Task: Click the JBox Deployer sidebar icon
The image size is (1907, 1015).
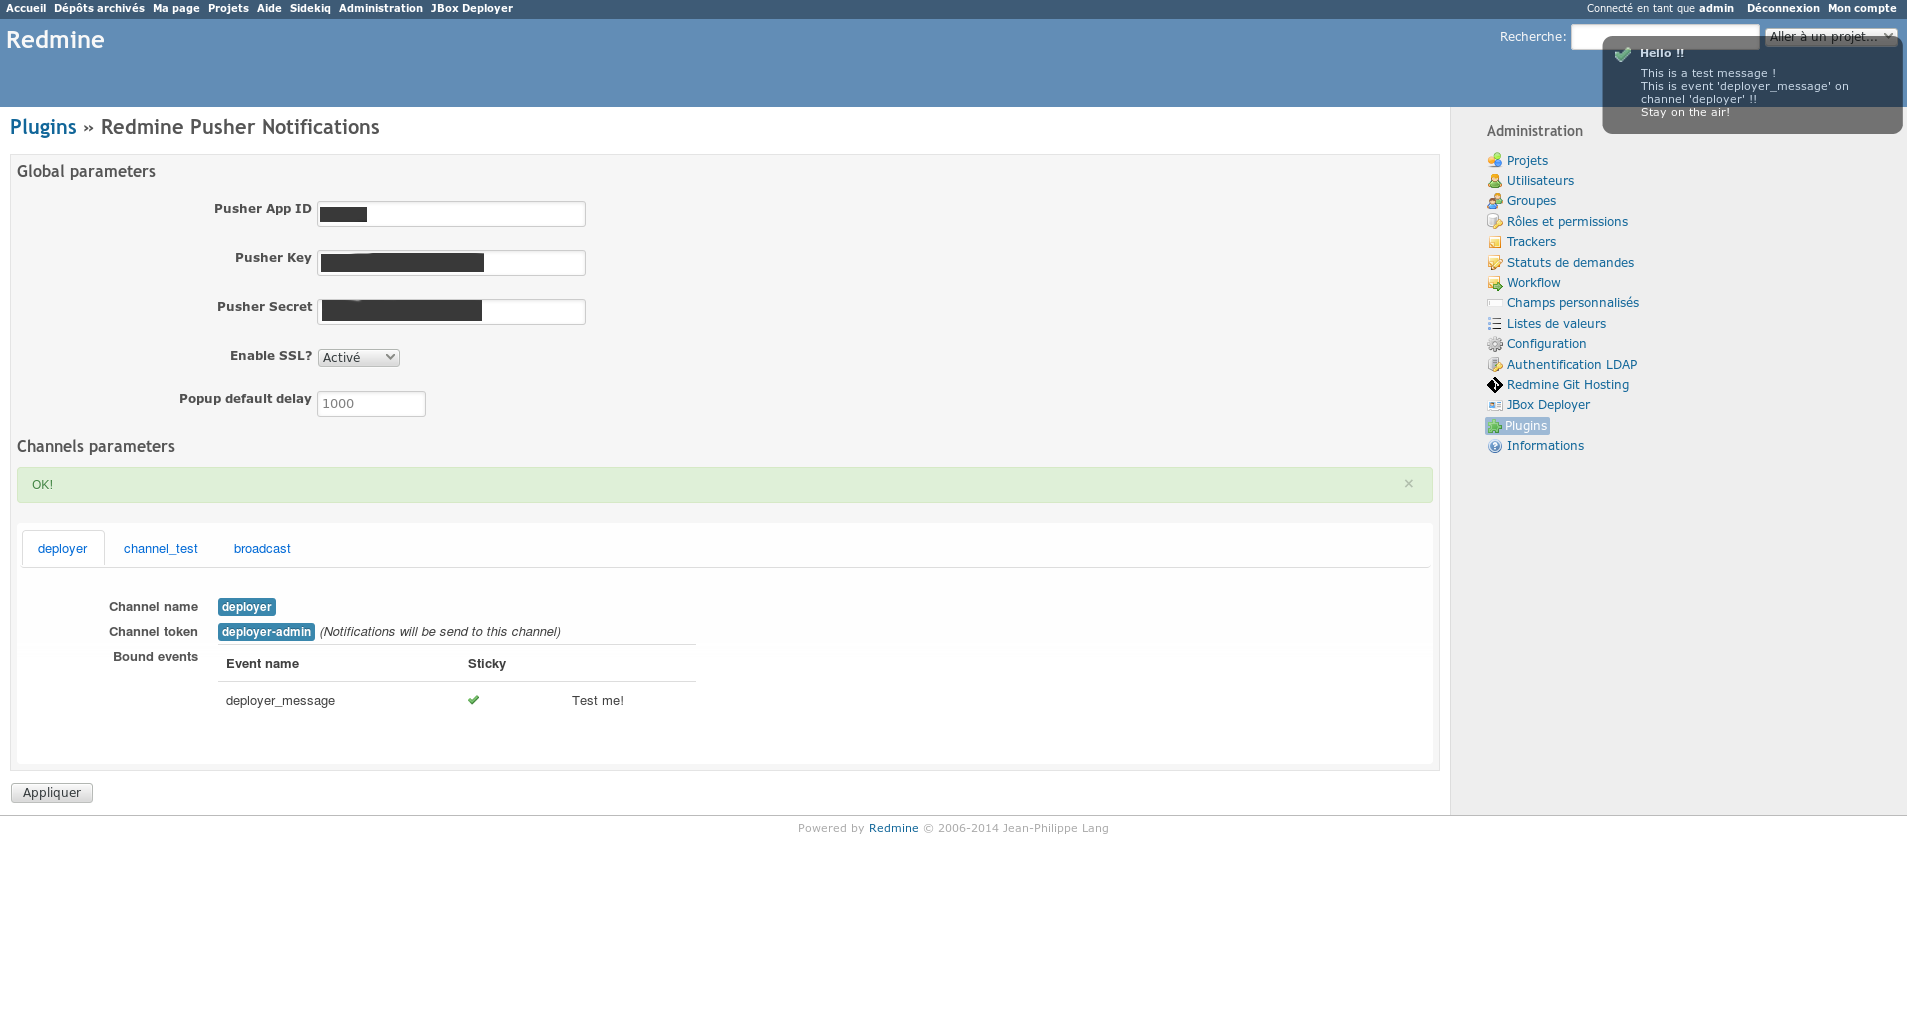Action: click(x=1494, y=405)
